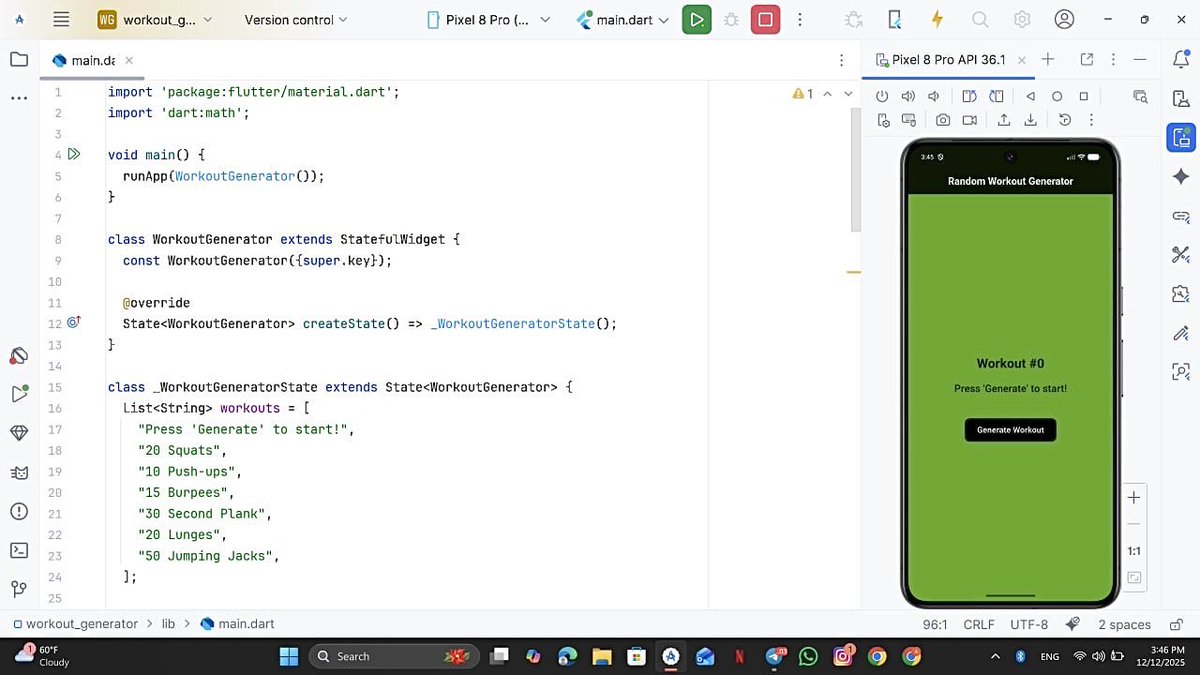Raise the emulator volume
This screenshot has height=675, width=1200.
tap(908, 96)
